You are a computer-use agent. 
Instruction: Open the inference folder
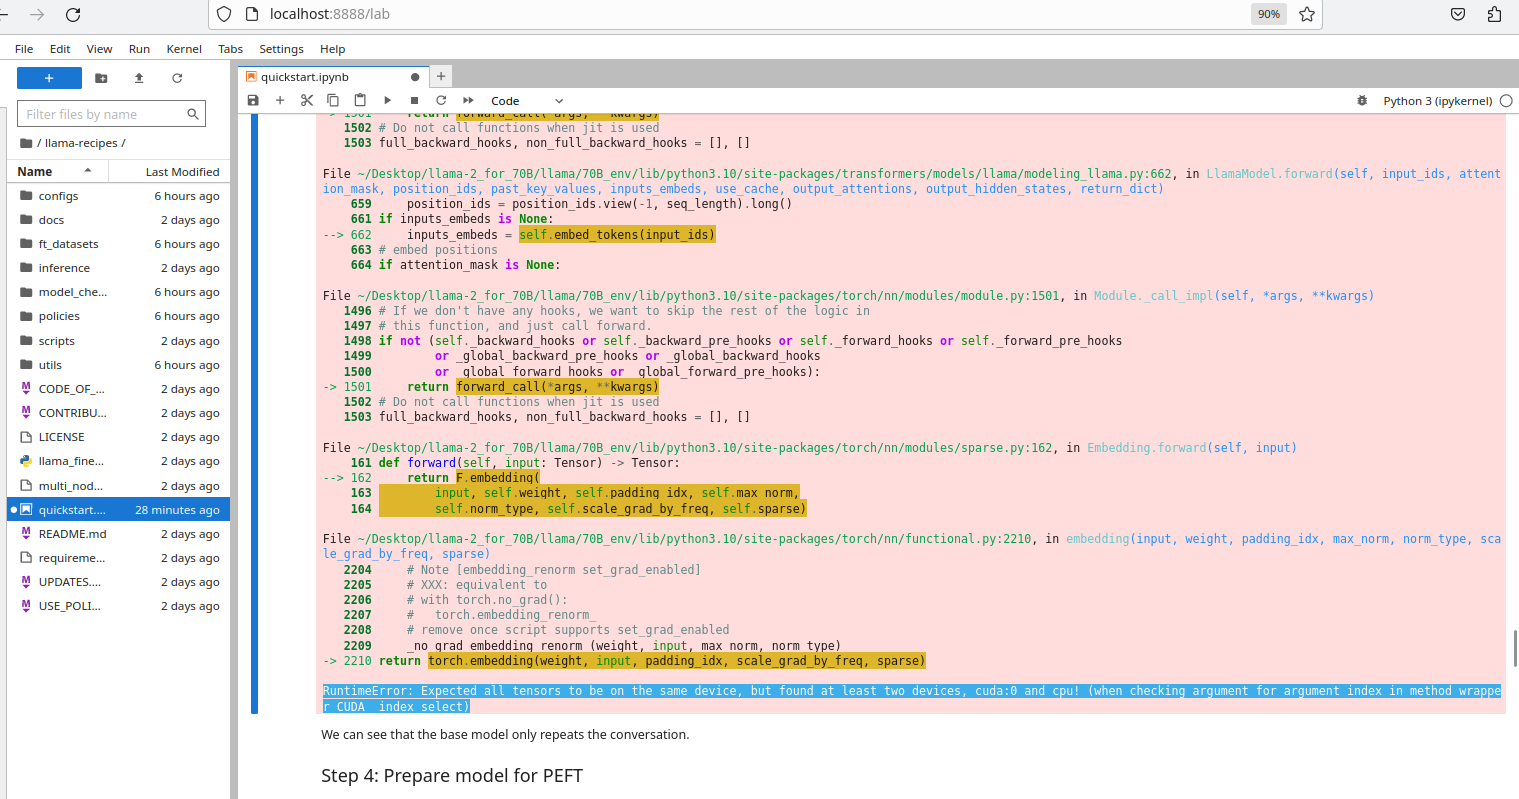62,267
